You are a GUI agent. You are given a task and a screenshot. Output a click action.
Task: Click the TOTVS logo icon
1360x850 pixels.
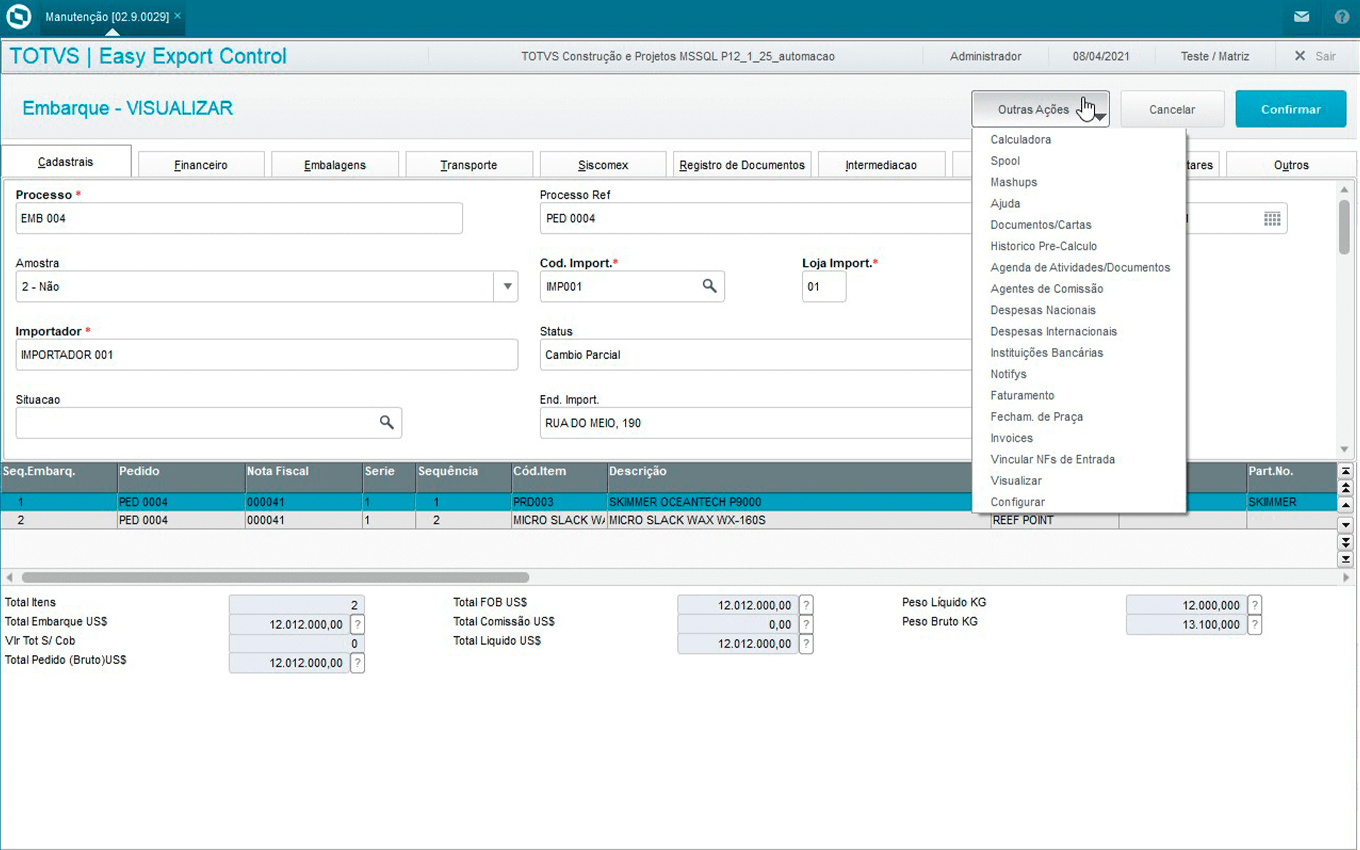coord(18,17)
